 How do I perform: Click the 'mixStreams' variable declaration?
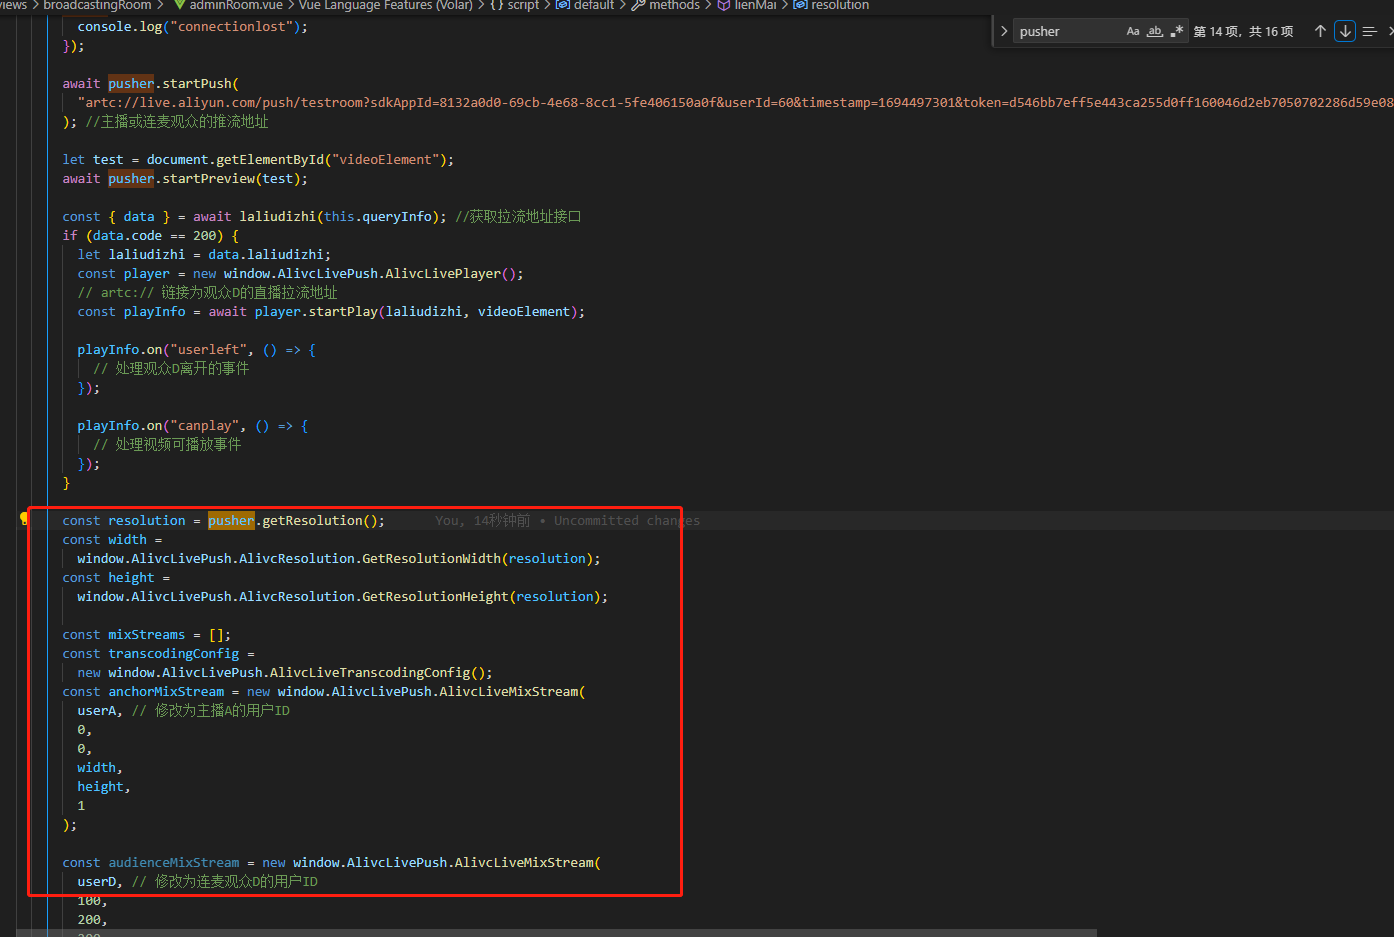click(x=146, y=635)
